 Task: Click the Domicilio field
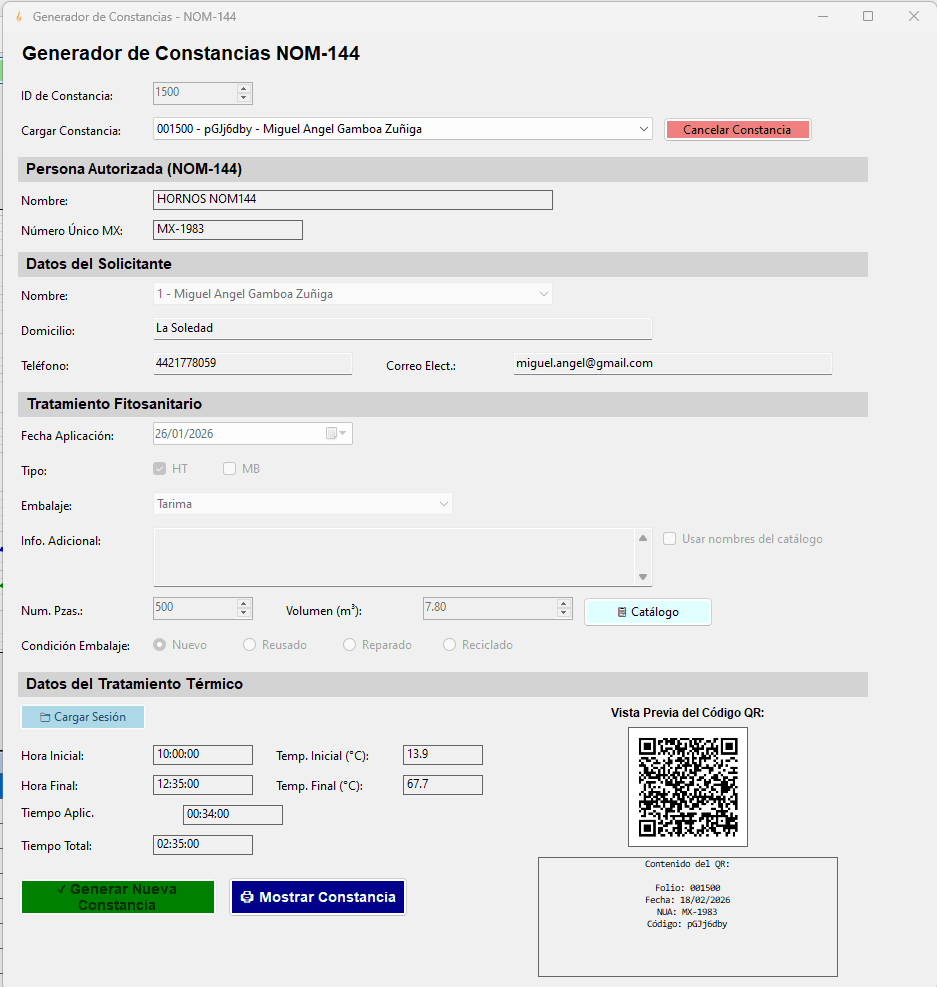coord(403,329)
